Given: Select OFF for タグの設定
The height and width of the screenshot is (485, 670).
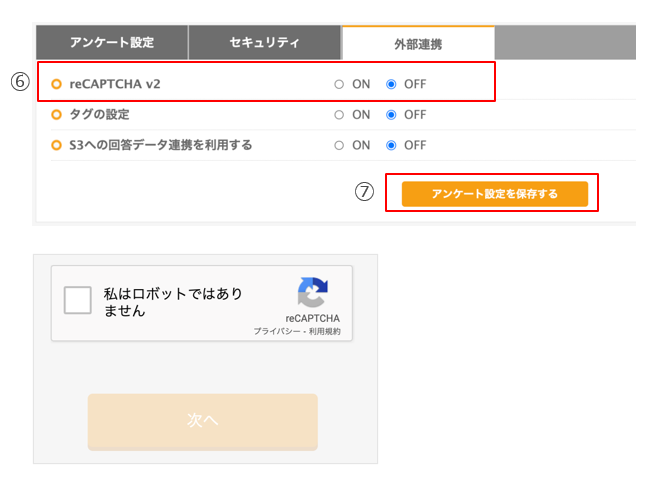Looking at the screenshot, I should coord(391,115).
